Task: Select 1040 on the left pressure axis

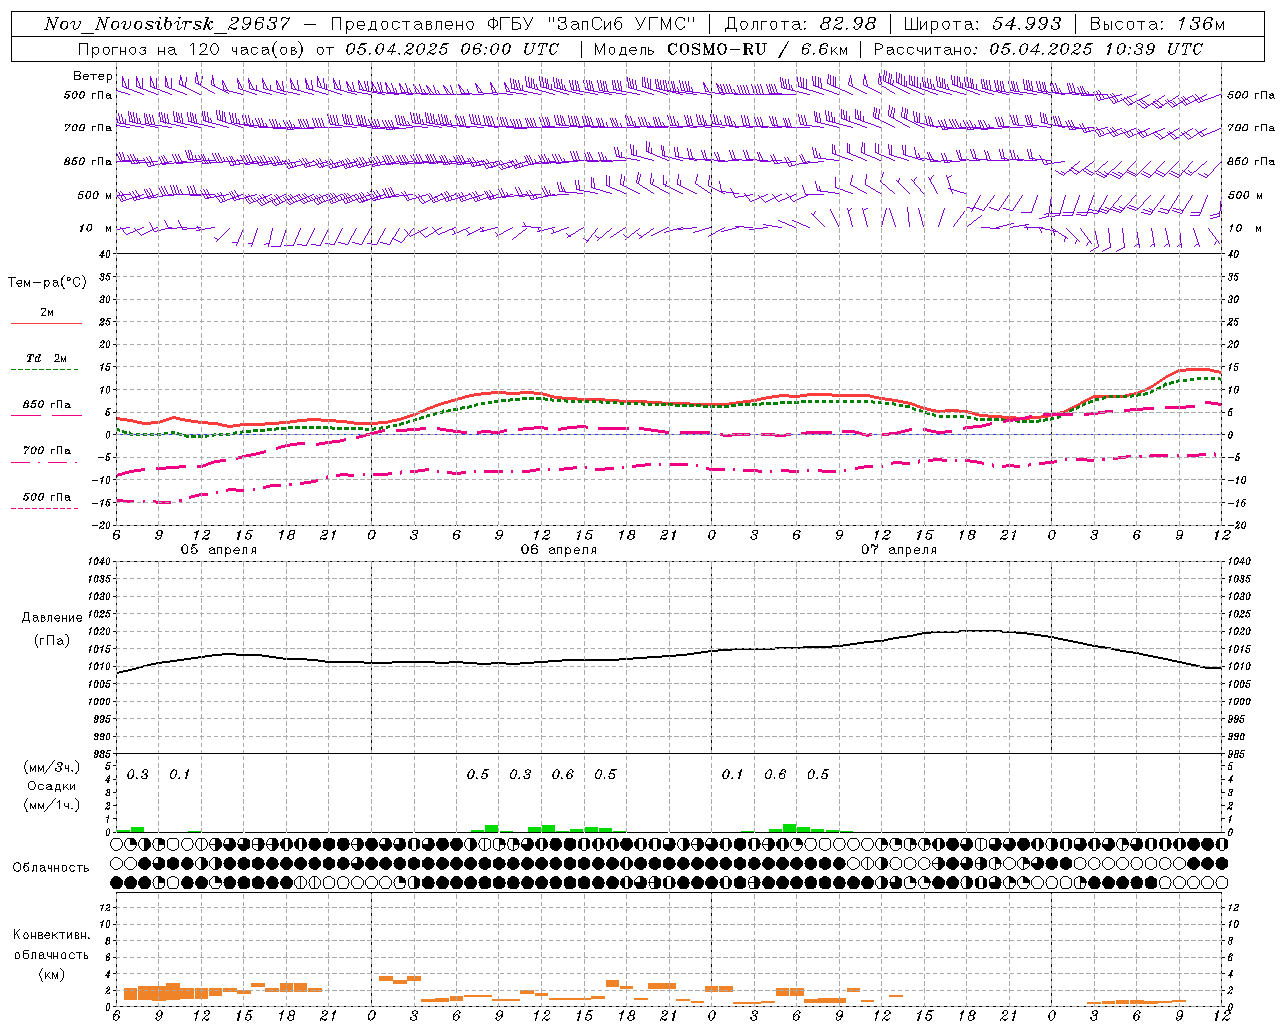Action: pos(97,561)
